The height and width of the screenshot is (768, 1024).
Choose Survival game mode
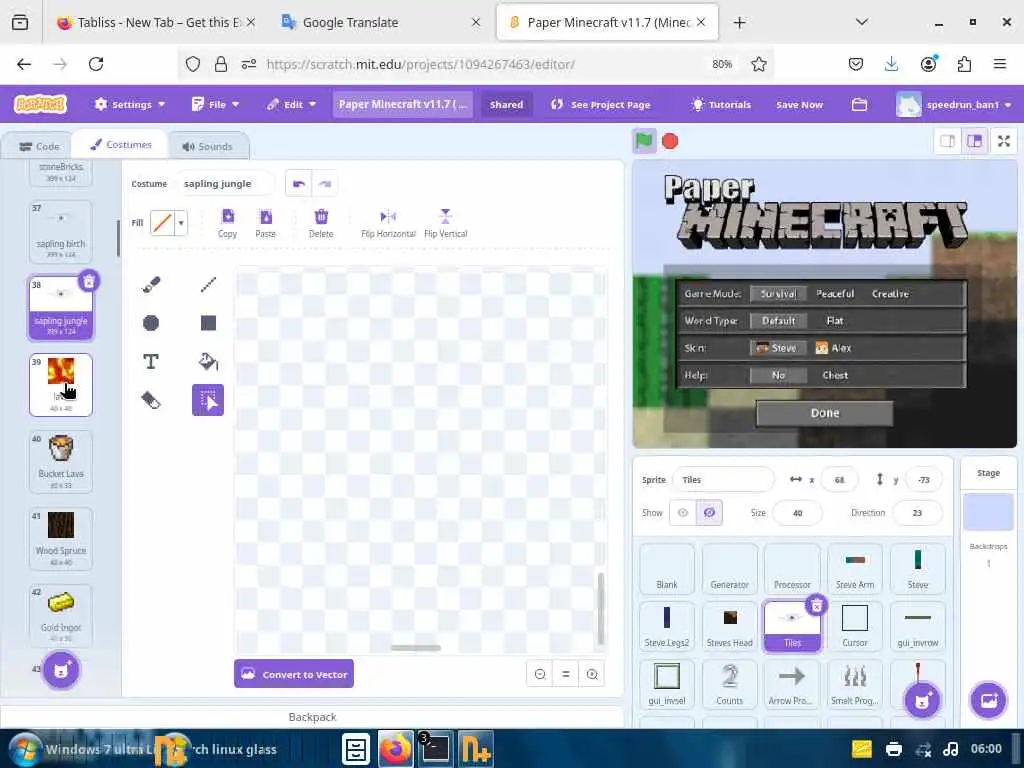[778, 294]
